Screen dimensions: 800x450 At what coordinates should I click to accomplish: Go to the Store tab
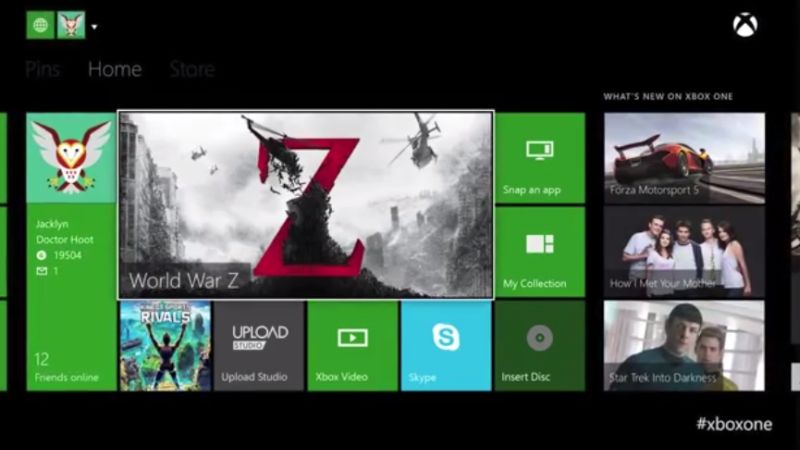191,70
